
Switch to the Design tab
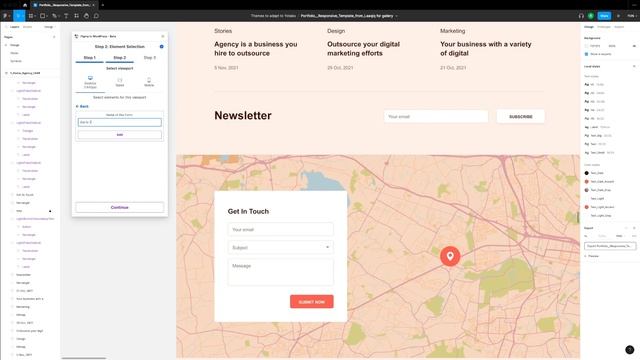coord(589,27)
